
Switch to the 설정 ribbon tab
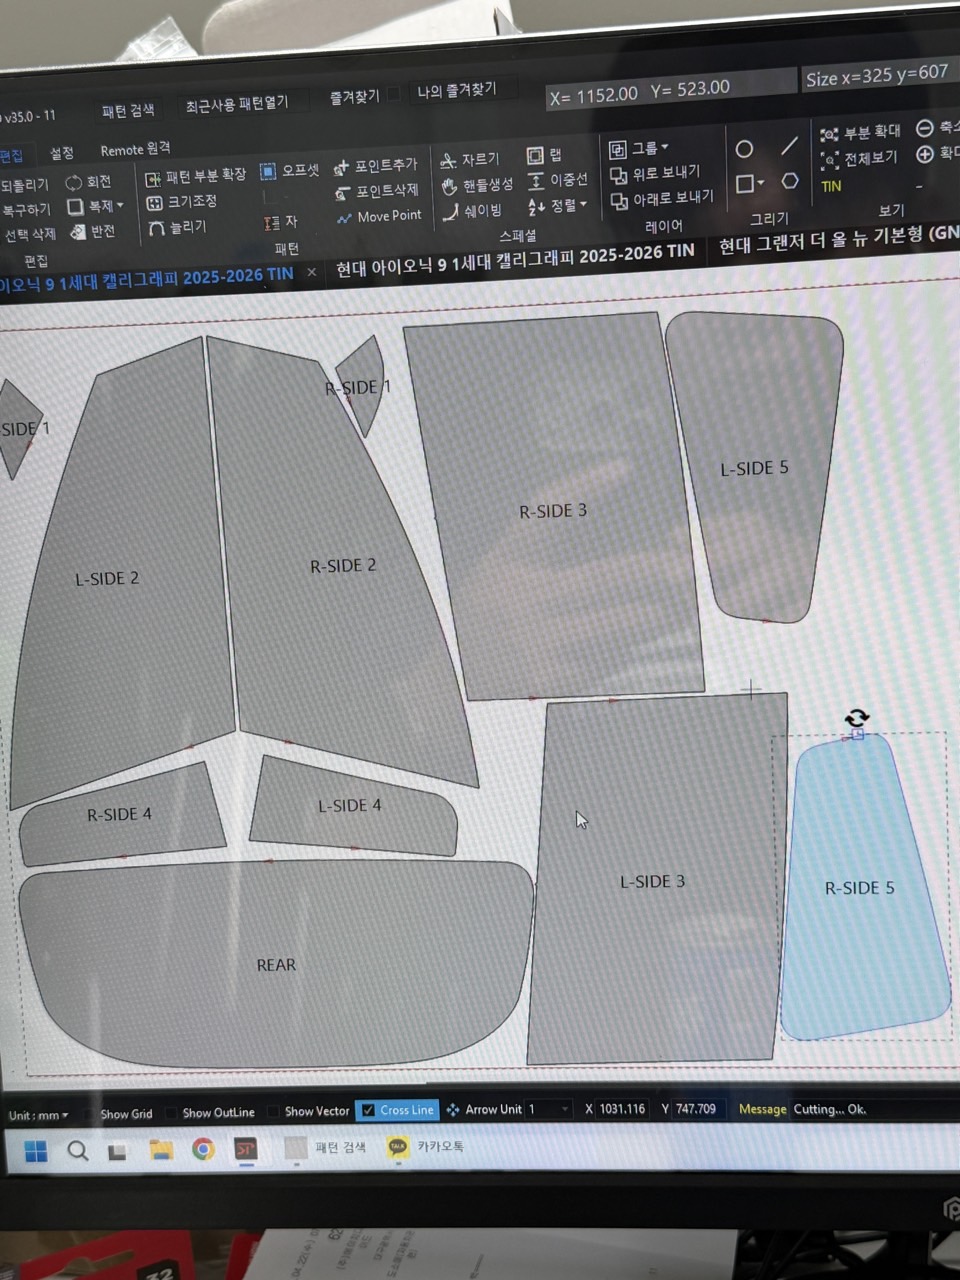62,153
